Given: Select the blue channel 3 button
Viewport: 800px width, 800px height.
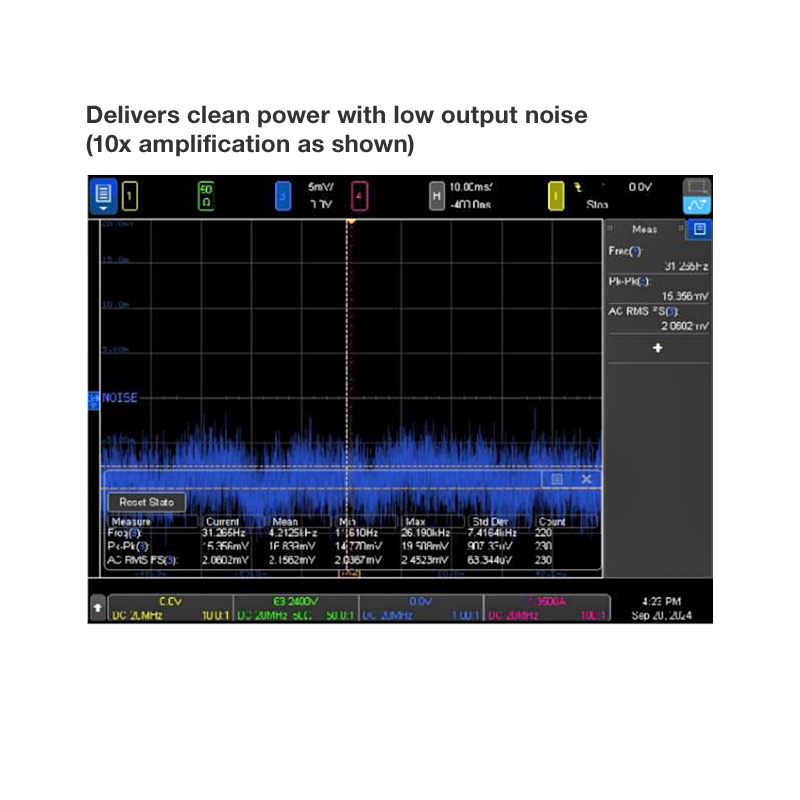Looking at the screenshot, I should 283,196.
